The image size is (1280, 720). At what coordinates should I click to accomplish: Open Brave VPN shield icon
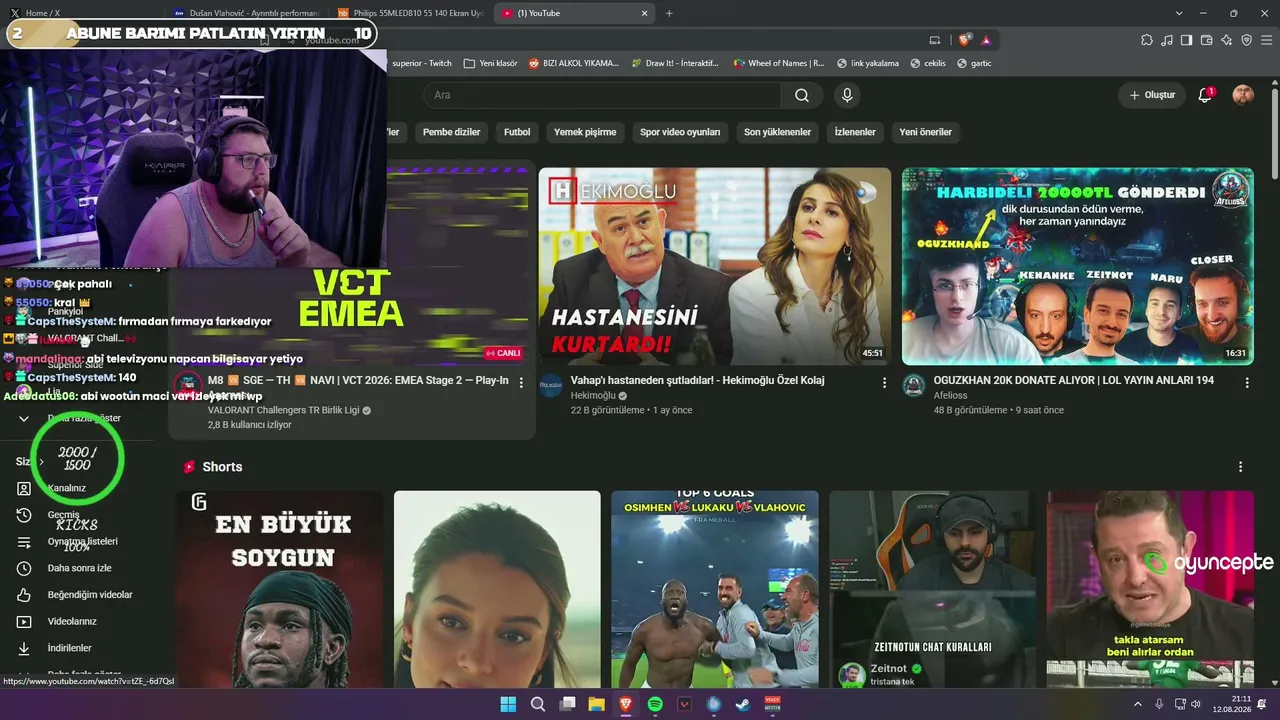[x=1246, y=40]
